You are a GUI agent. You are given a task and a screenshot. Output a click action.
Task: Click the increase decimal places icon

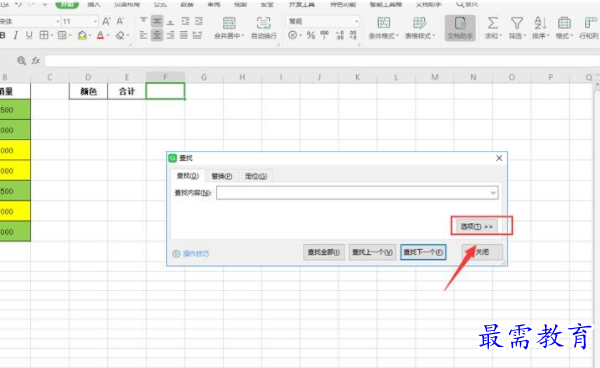coord(339,36)
